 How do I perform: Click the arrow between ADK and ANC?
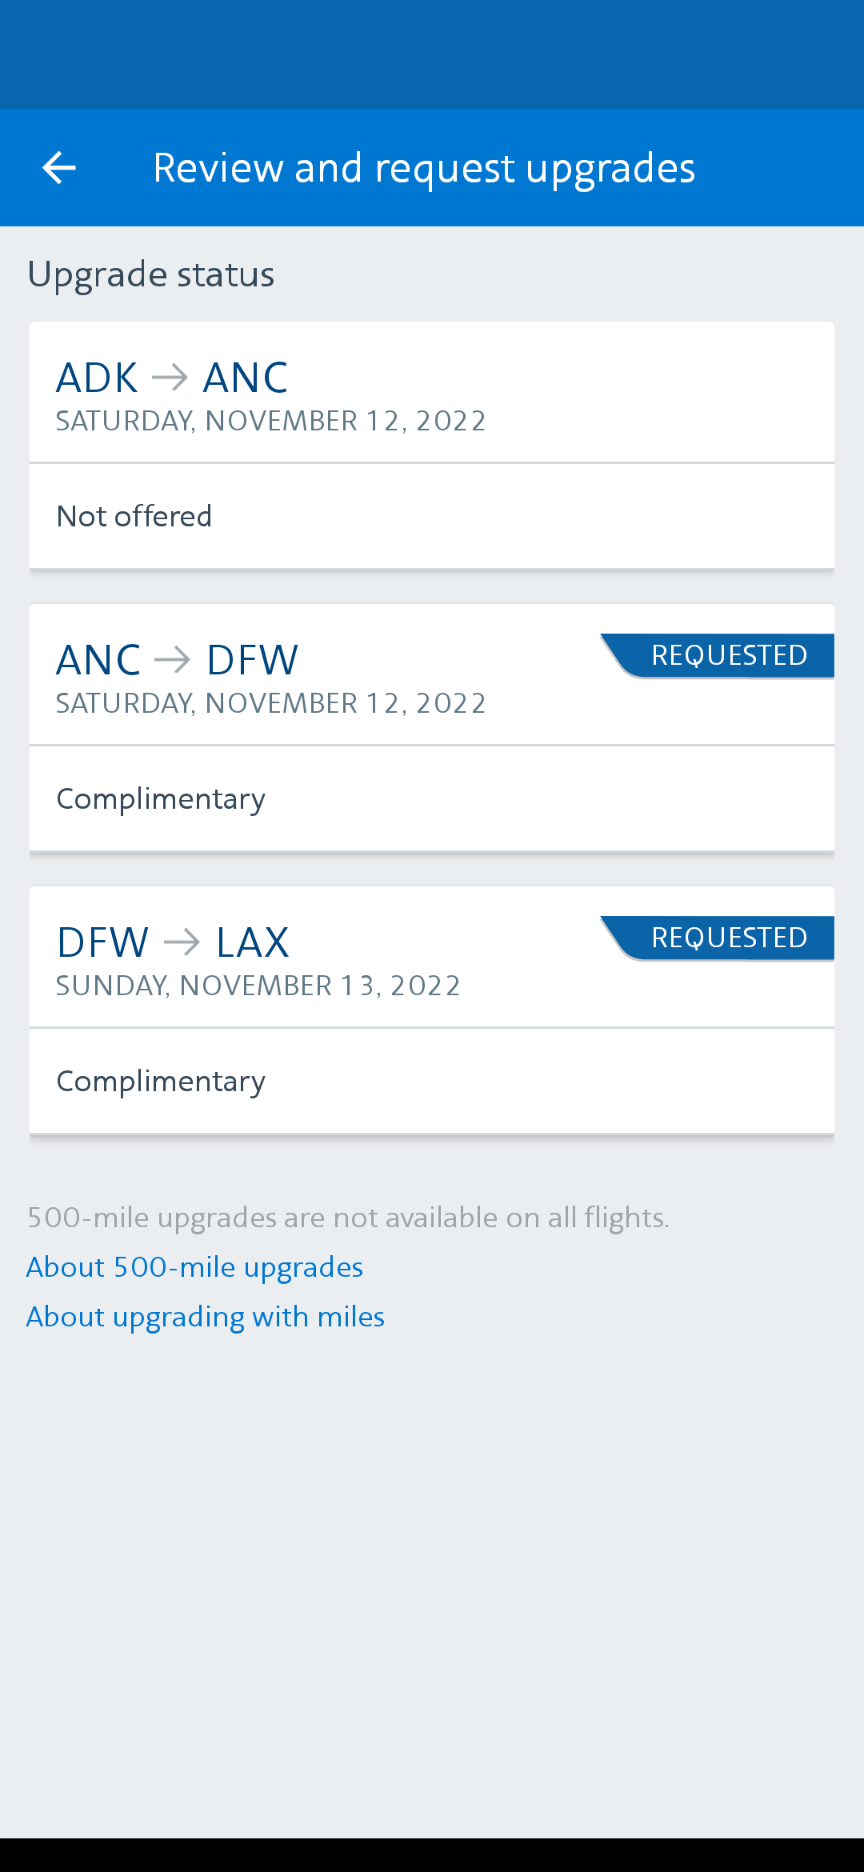(170, 378)
